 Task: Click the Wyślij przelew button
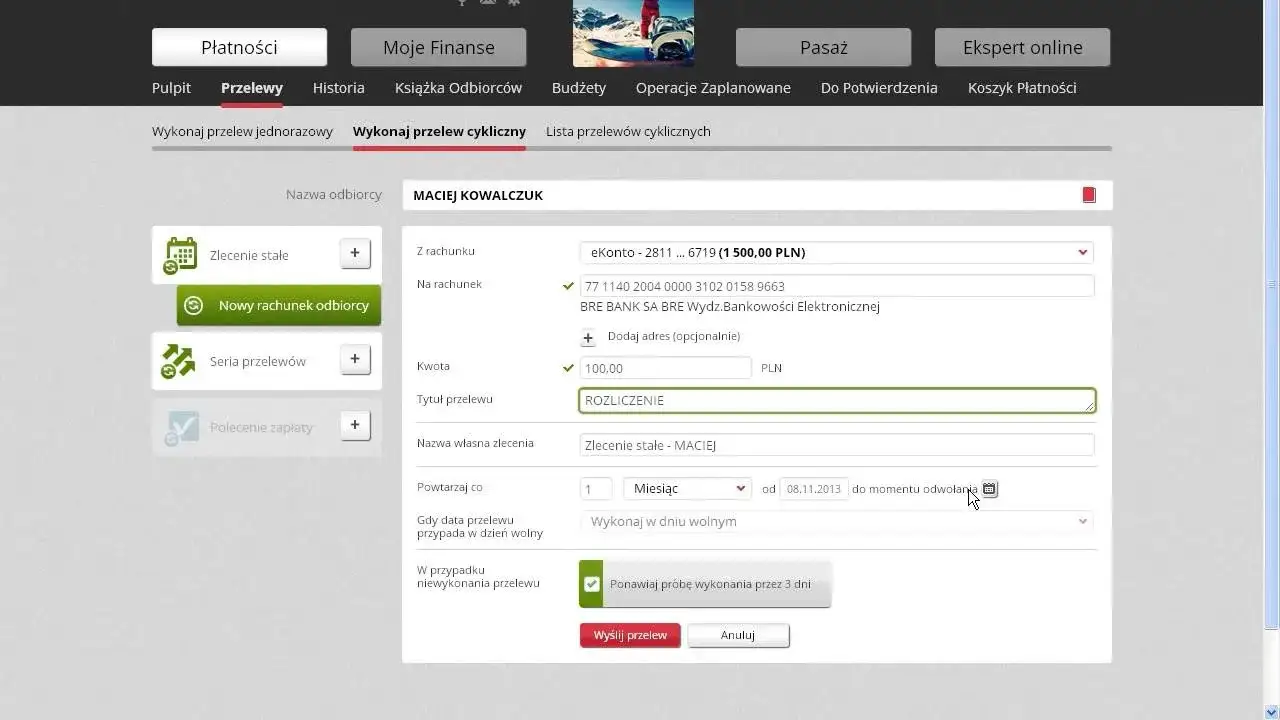click(x=630, y=635)
